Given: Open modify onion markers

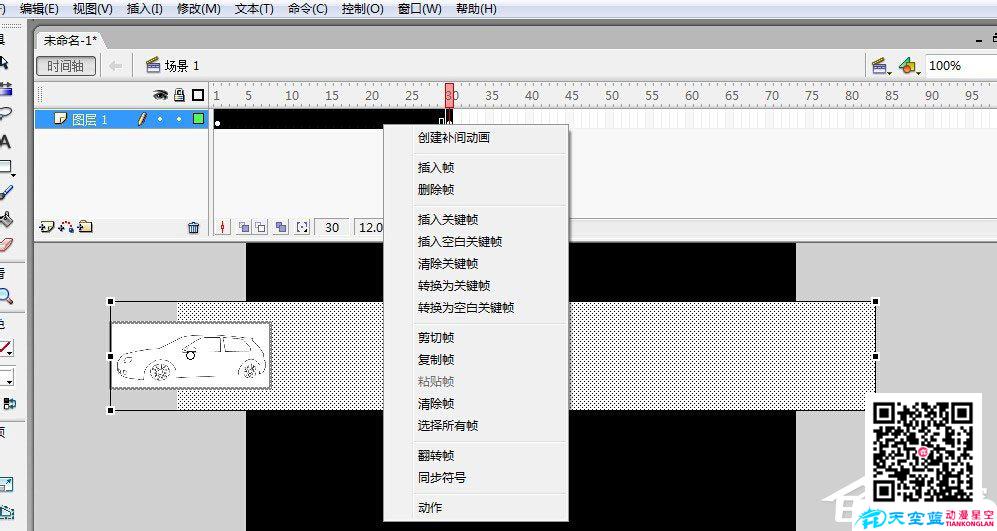Looking at the screenshot, I should point(303,227).
